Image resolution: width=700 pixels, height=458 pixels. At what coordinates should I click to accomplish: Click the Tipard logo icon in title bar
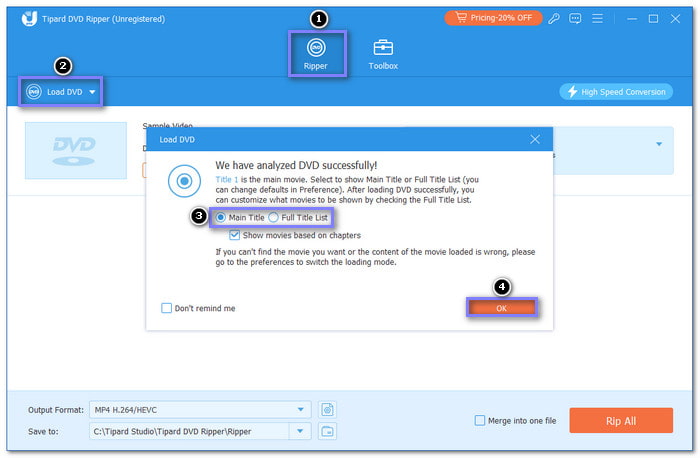pos(29,19)
